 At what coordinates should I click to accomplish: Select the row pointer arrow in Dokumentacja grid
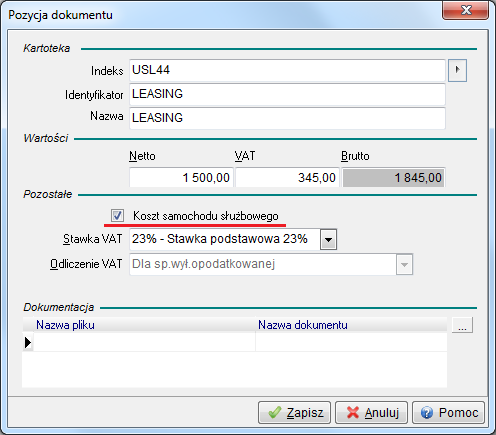[28, 342]
